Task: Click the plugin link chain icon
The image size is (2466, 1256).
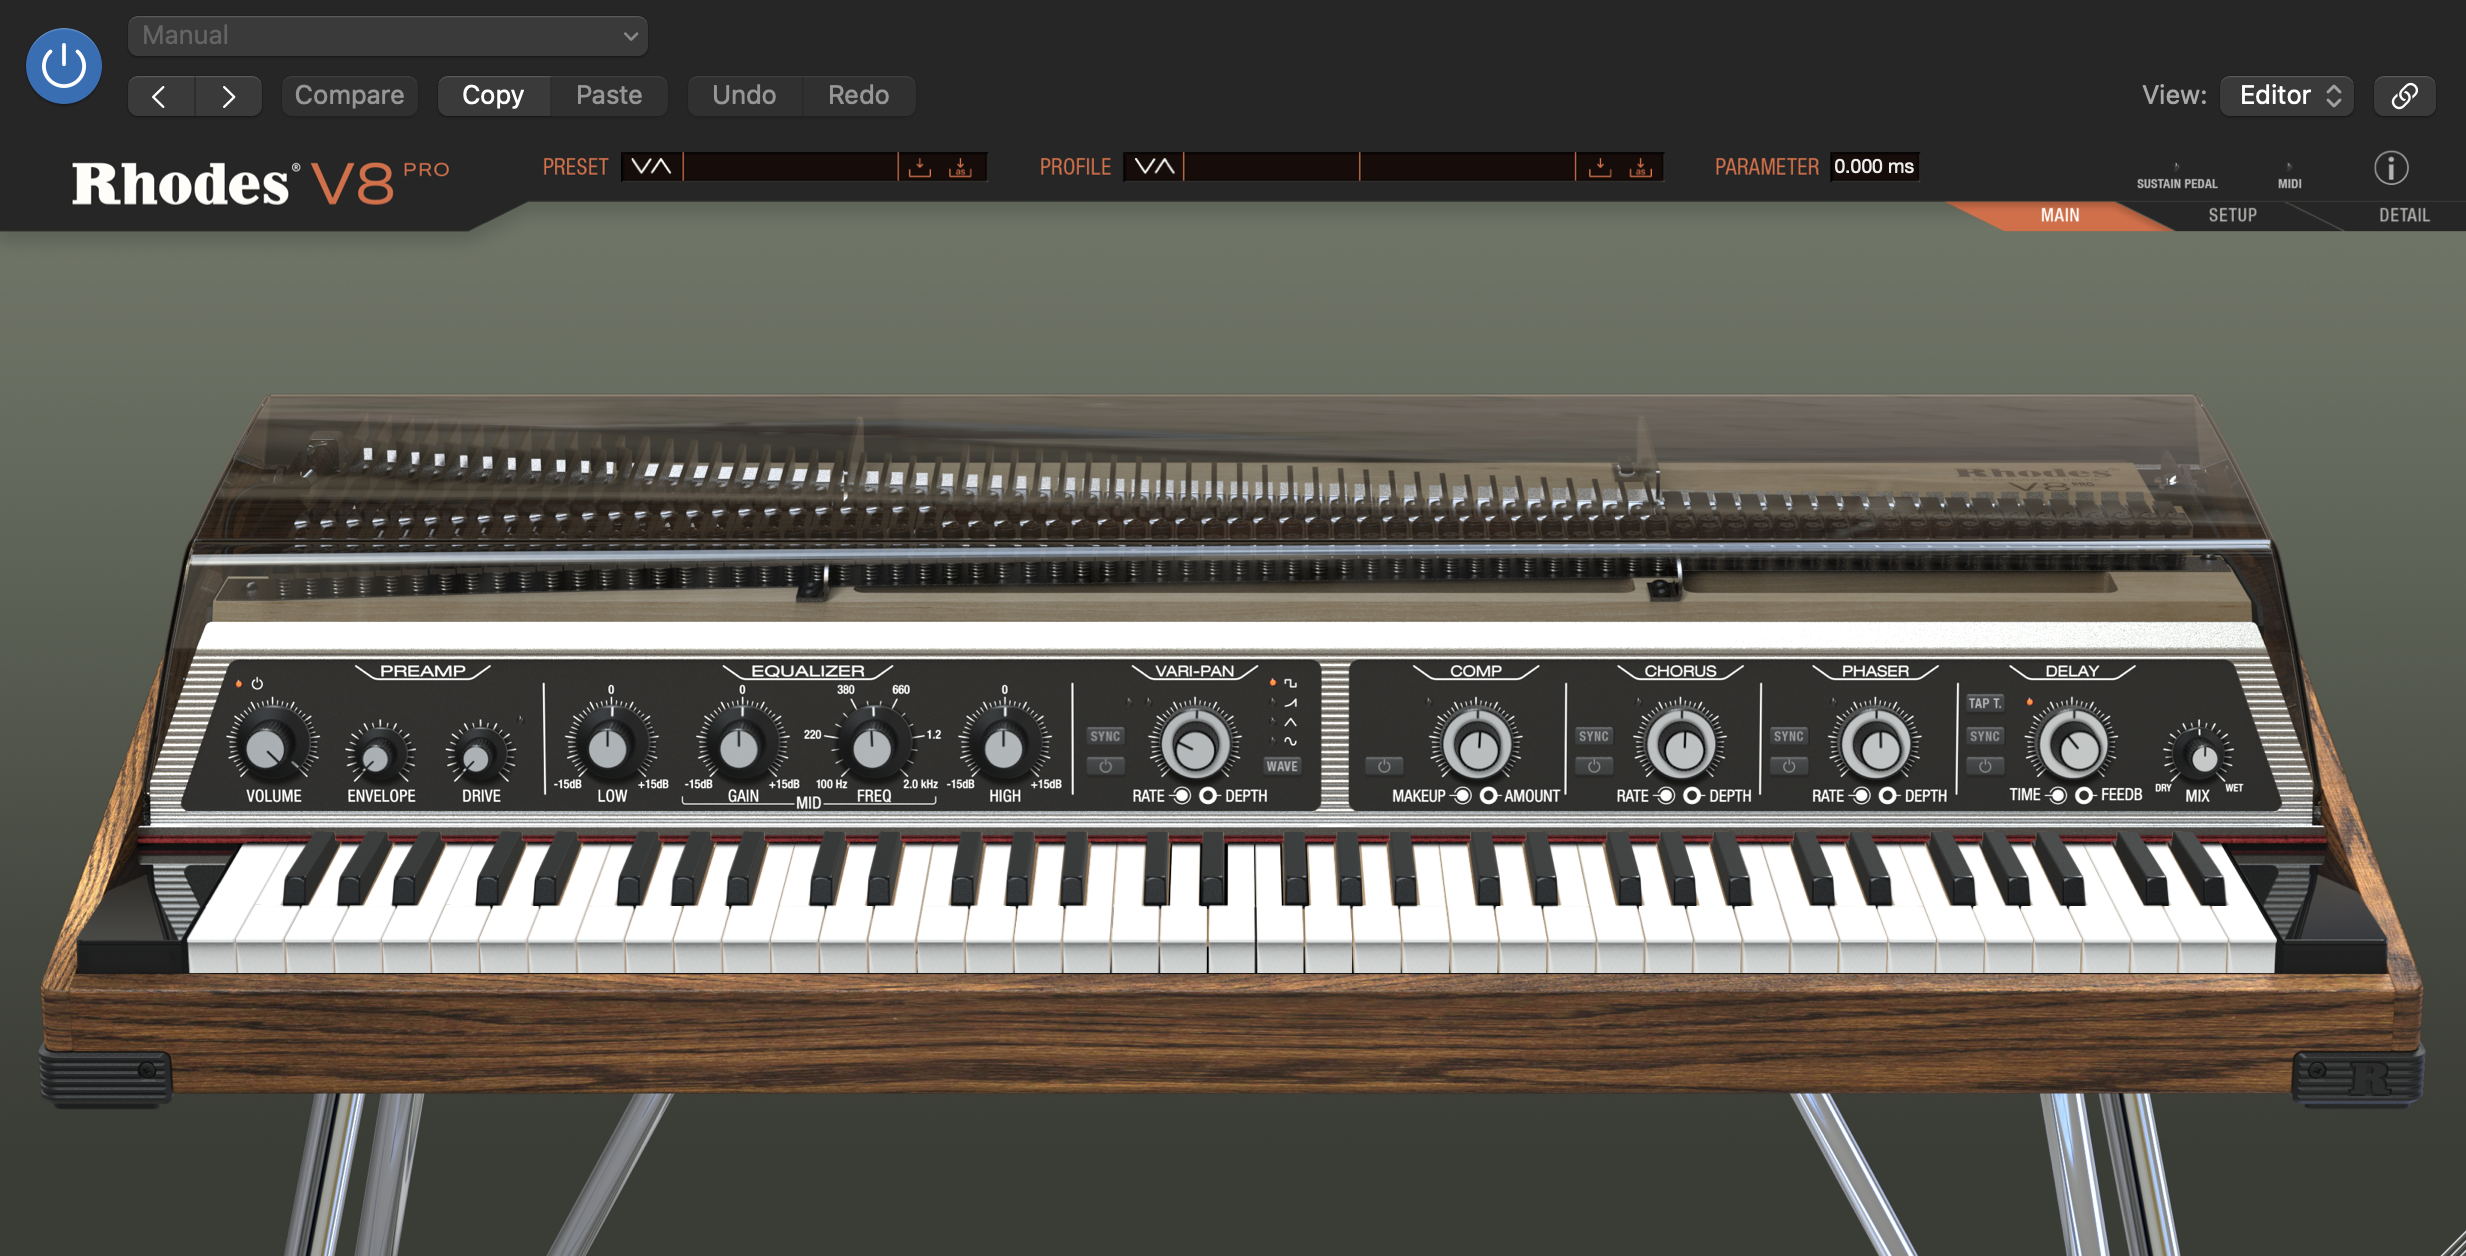Action: pos(2404,96)
